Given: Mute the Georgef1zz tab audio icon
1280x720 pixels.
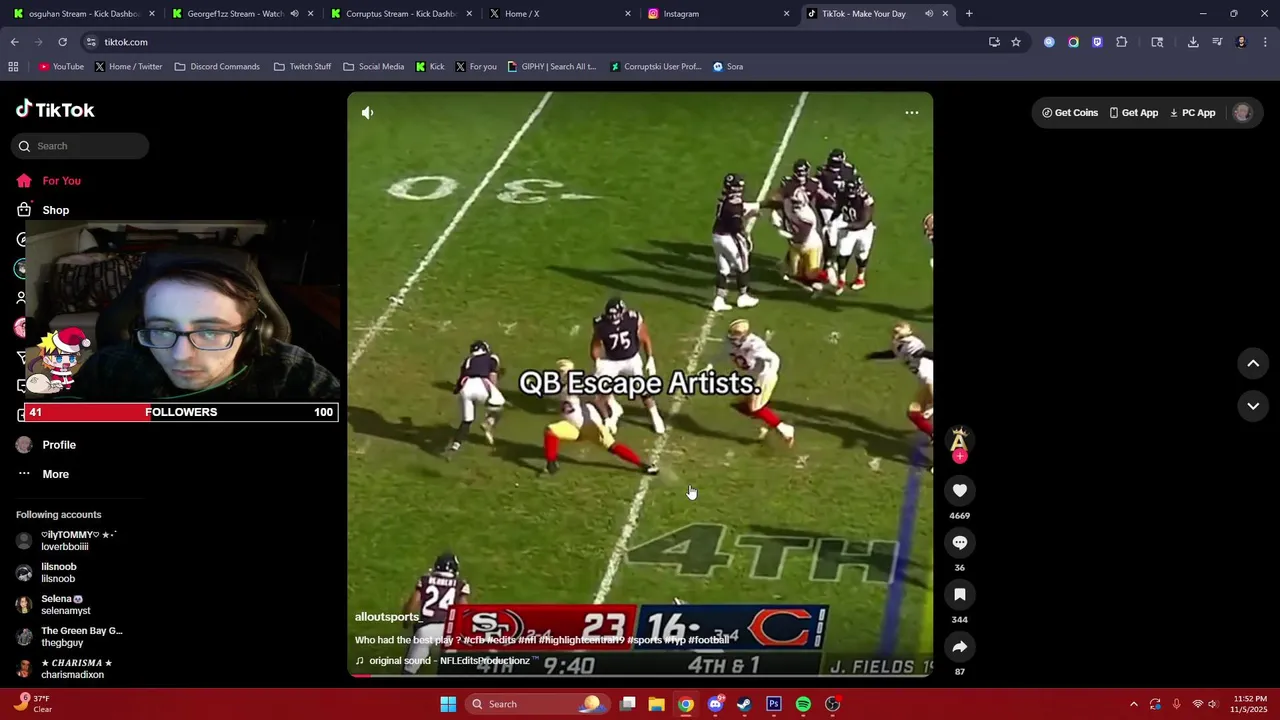Looking at the screenshot, I should click(x=294, y=14).
